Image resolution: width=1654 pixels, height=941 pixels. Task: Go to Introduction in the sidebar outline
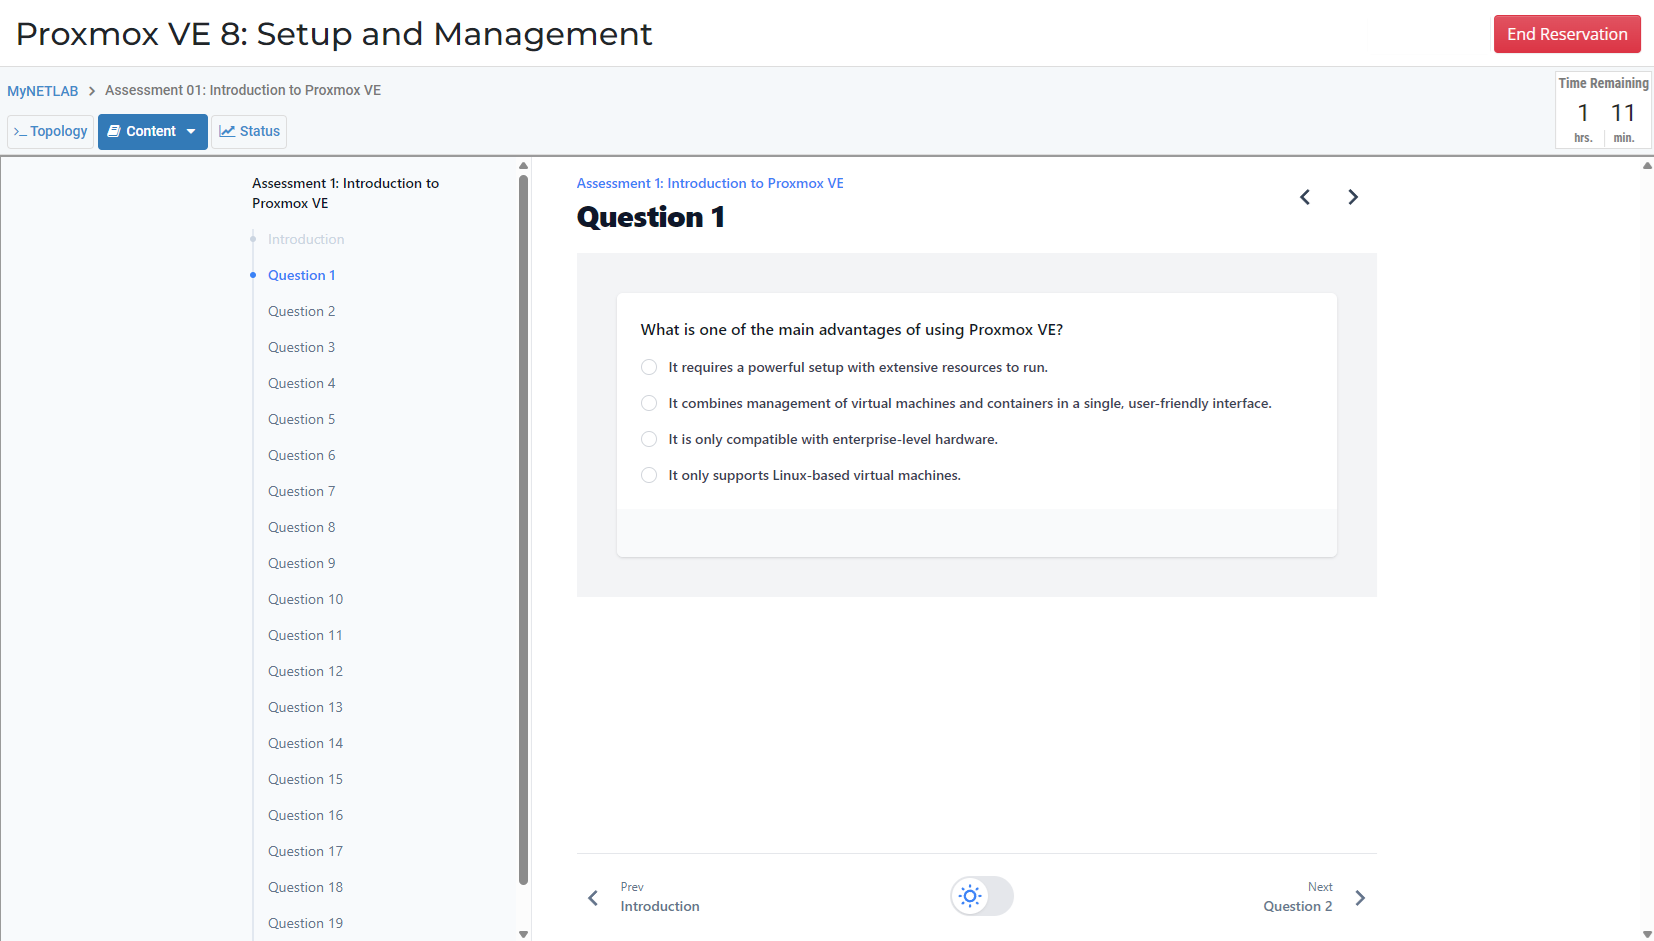pos(305,239)
